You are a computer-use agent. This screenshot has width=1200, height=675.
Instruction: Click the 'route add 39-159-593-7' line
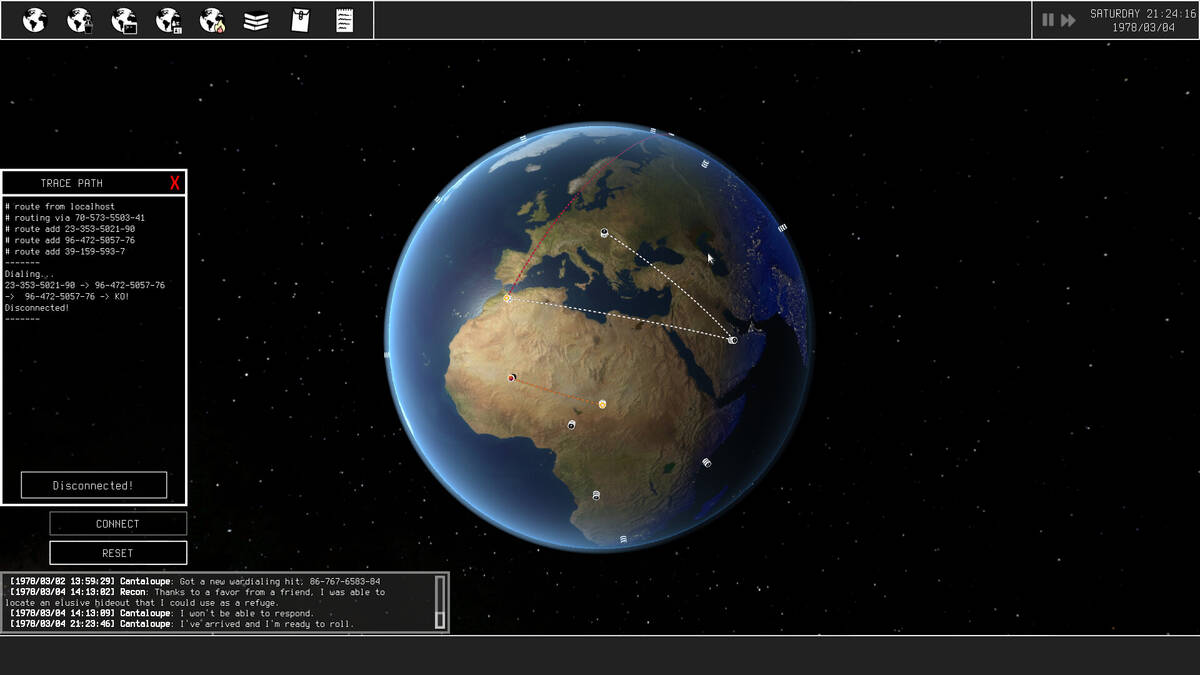click(65, 251)
